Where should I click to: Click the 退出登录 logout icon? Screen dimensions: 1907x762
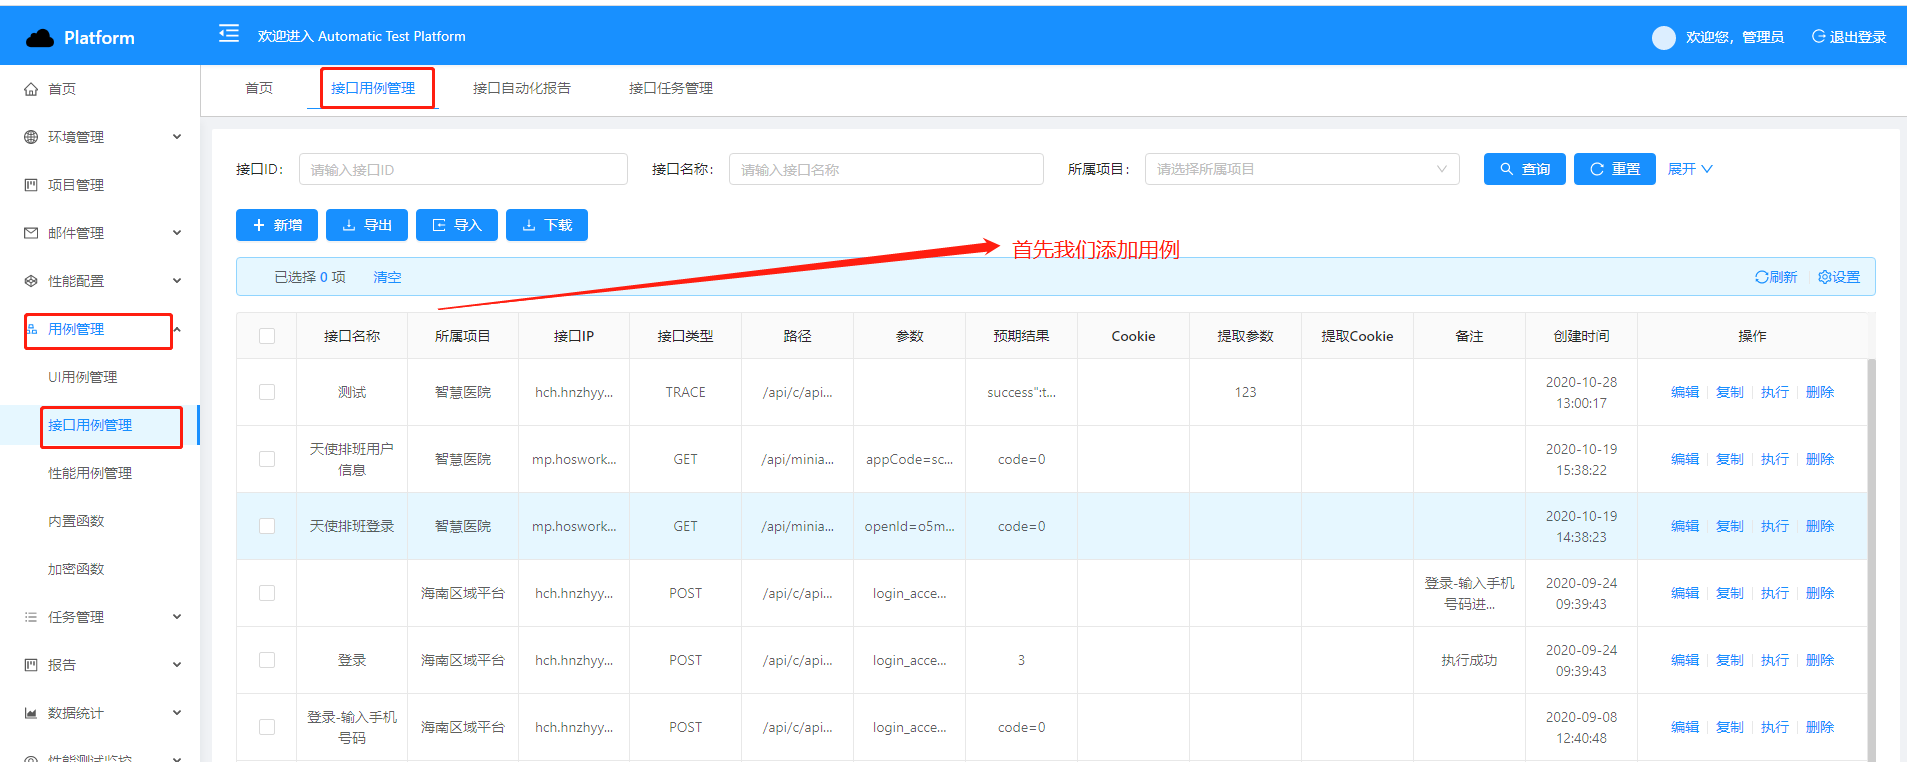point(1818,37)
